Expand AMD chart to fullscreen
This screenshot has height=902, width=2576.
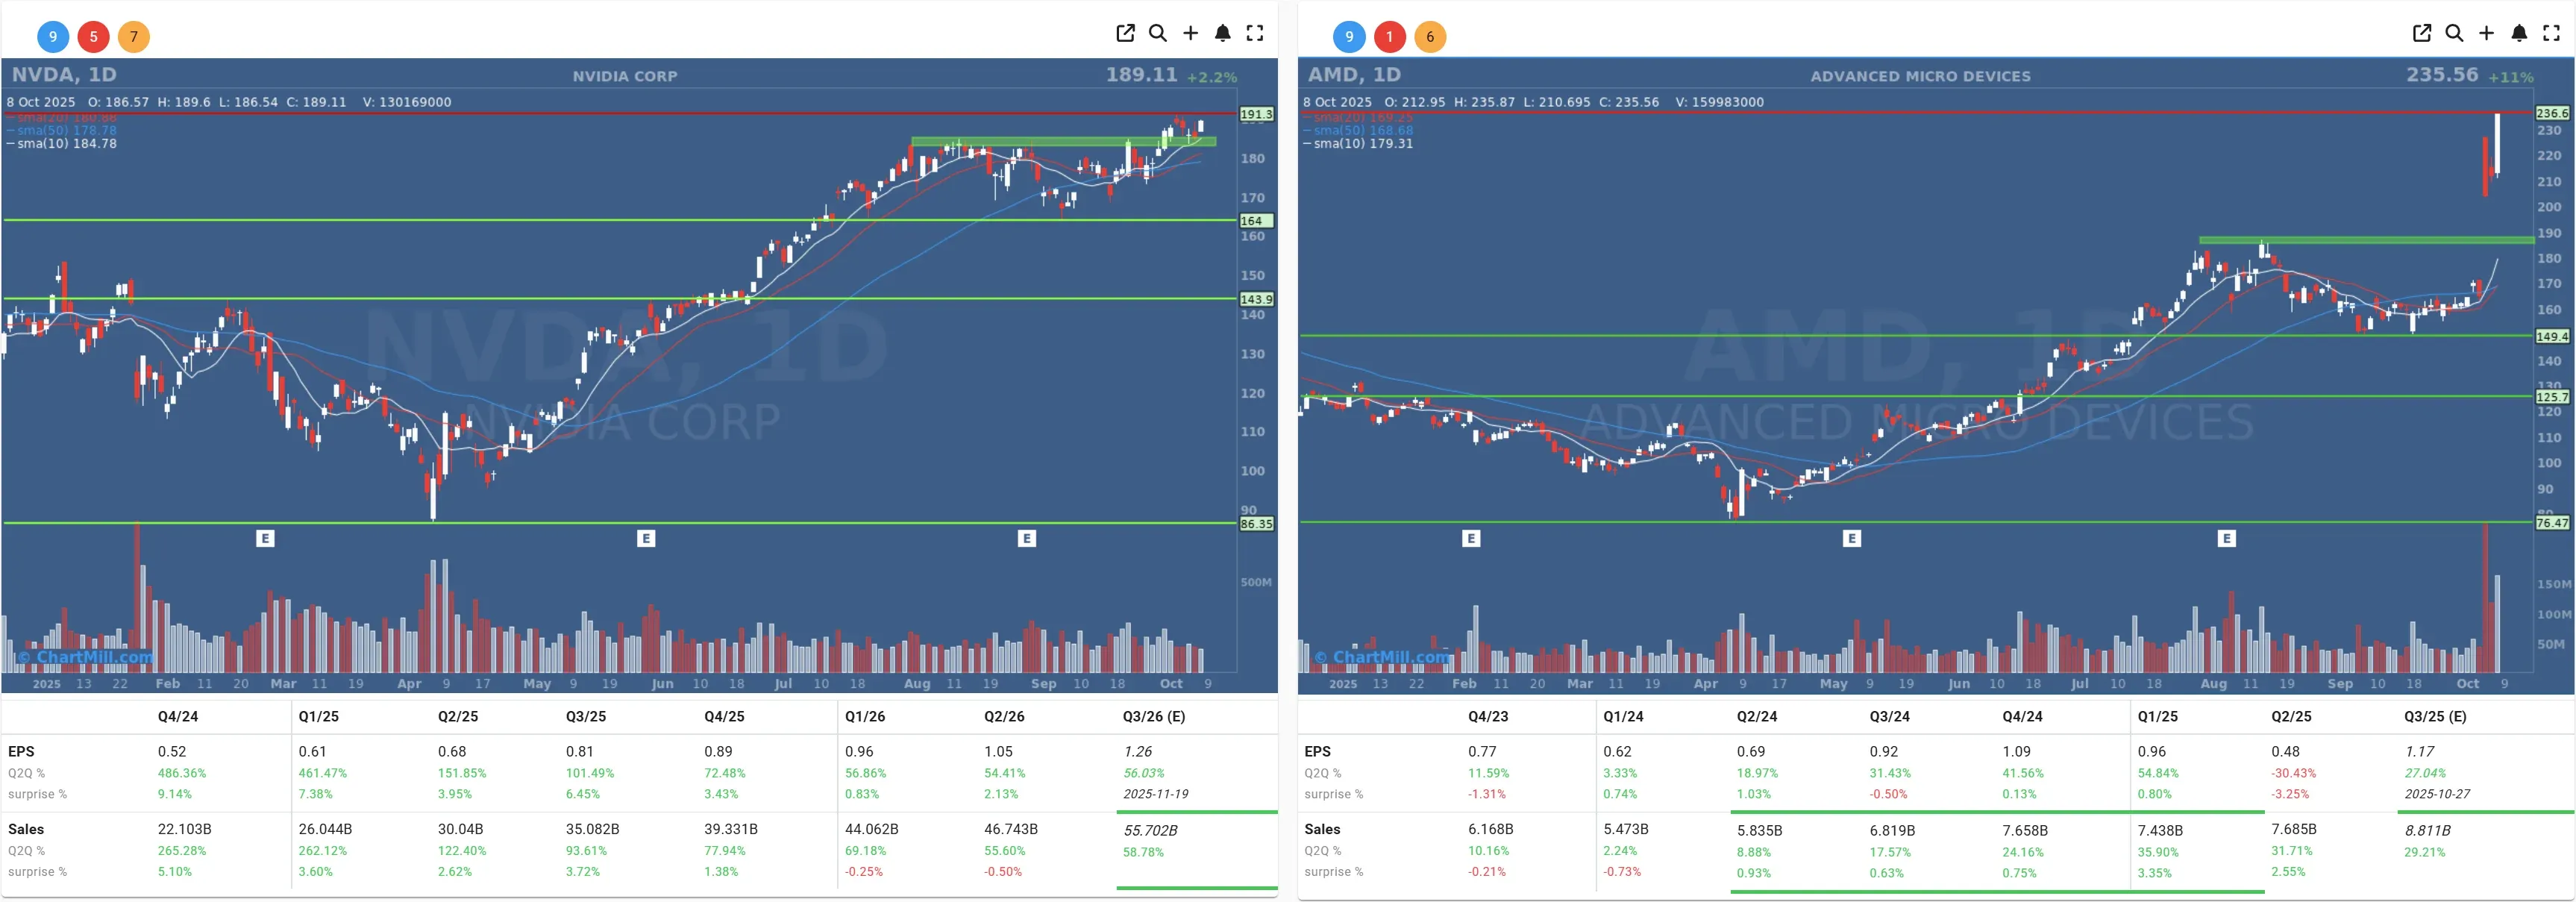coord(2551,33)
